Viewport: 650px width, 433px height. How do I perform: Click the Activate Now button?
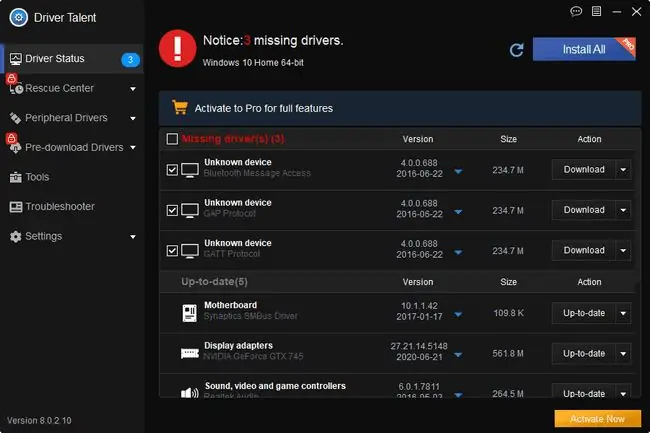pyautogui.click(x=597, y=419)
